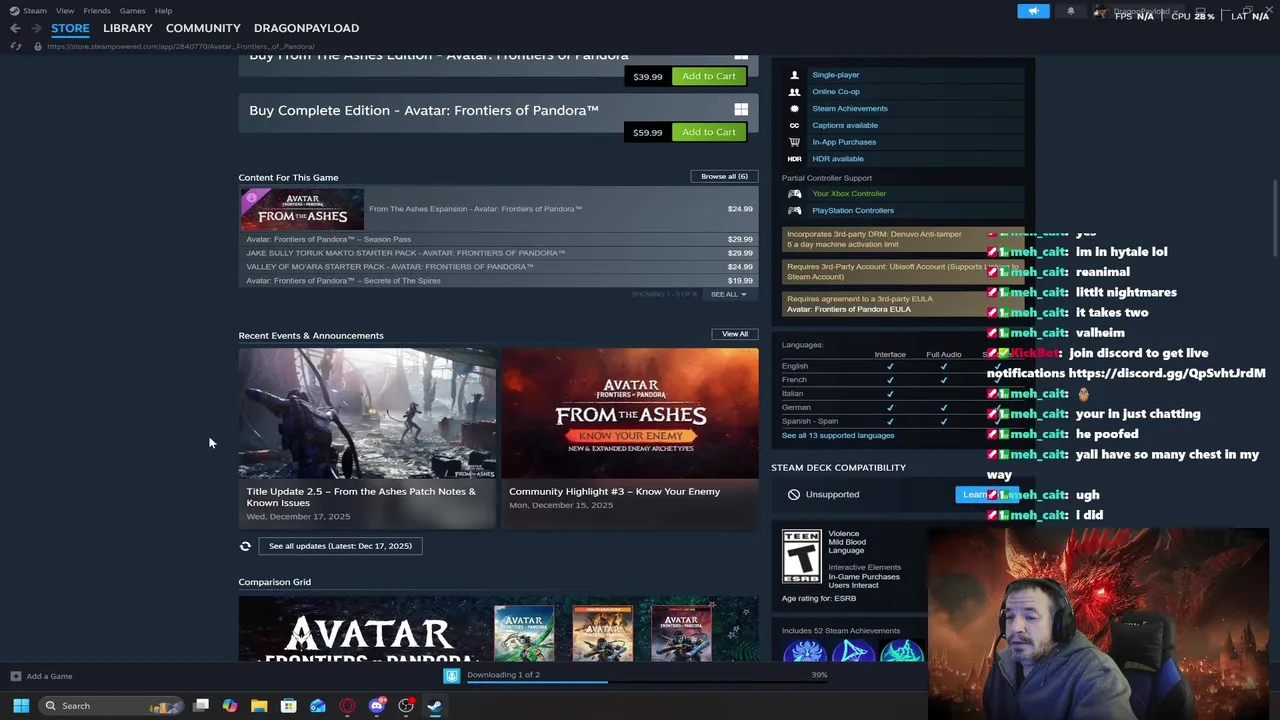Open the DragonPayload account dropdown

click(1147, 11)
